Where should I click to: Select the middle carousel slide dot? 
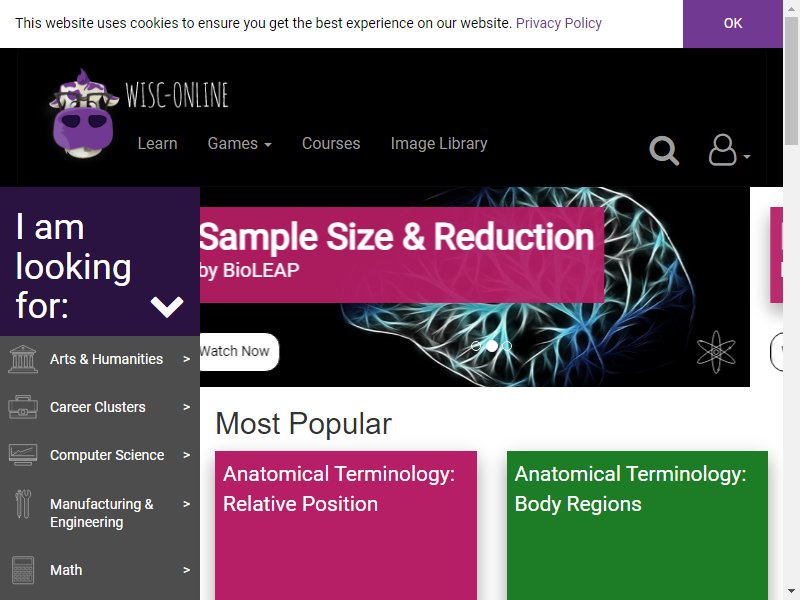click(x=492, y=346)
